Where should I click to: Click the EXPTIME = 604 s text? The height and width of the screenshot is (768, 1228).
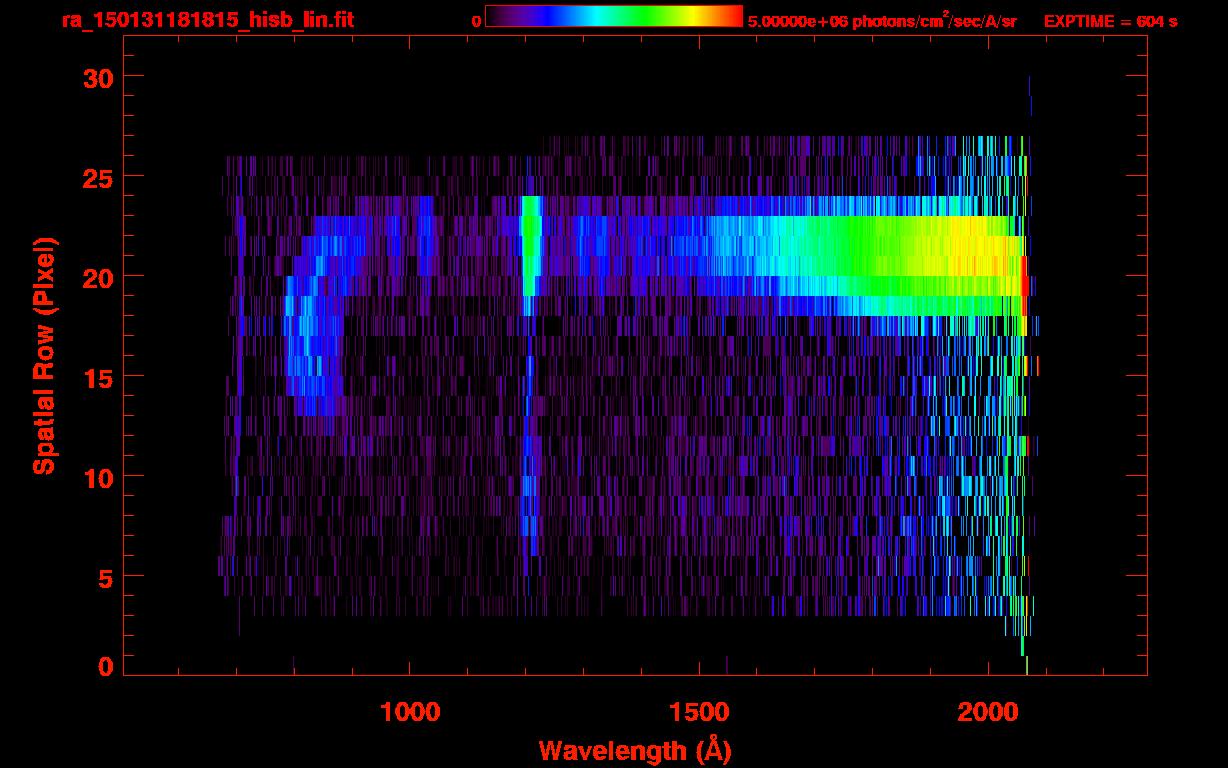coord(1110,21)
